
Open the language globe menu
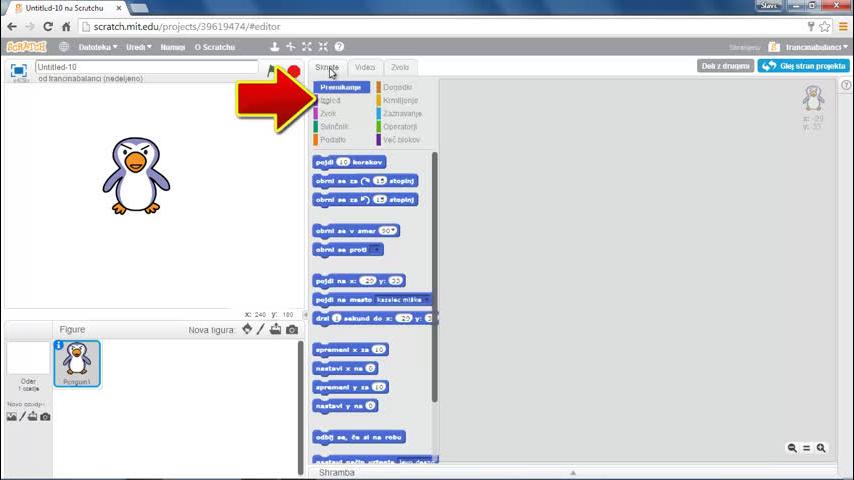[64, 46]
